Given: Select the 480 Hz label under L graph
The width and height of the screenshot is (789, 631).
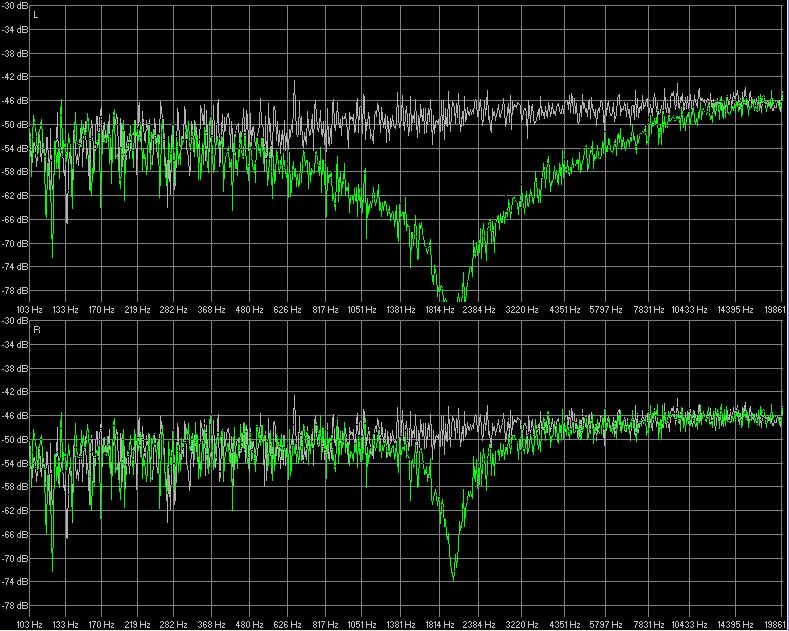Looking at the screenshot, I should coord(250,310).
